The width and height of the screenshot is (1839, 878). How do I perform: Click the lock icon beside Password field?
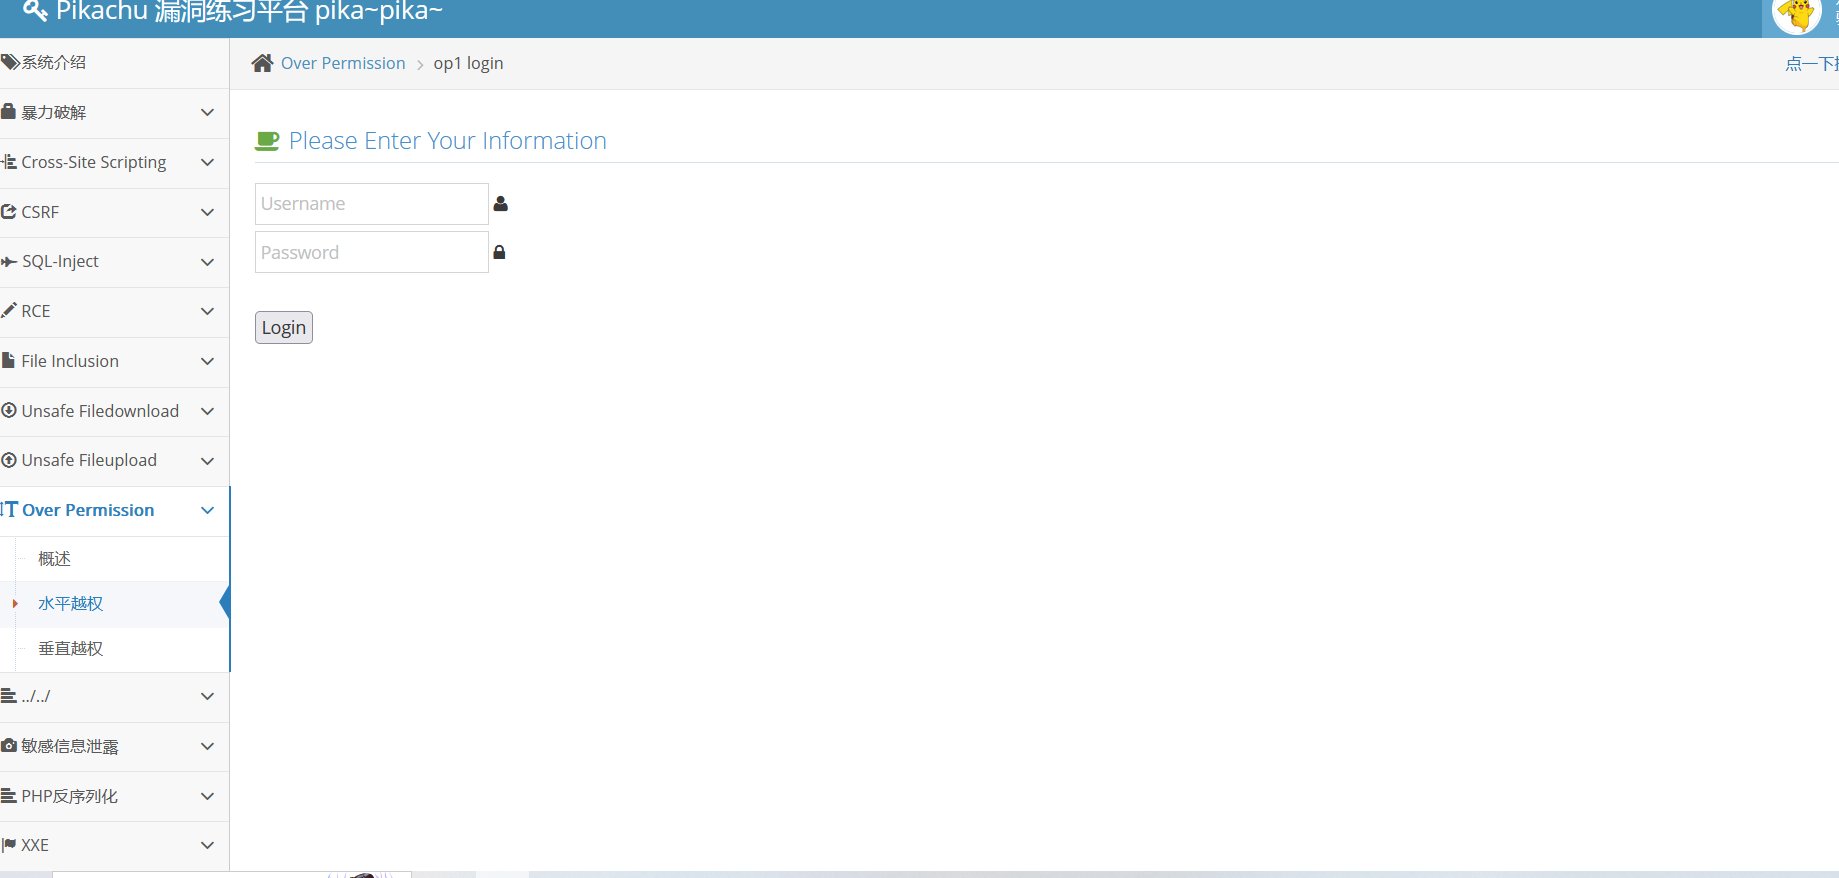click(499, 253)
